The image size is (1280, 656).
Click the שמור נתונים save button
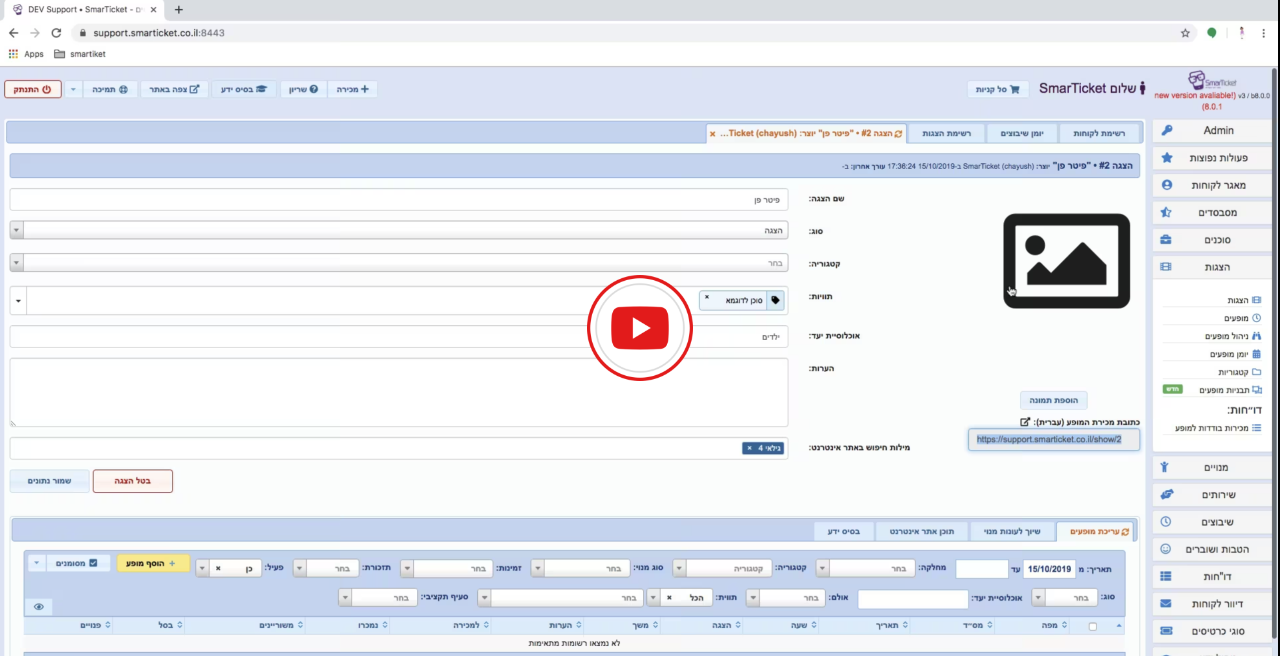tap(49, 481)
